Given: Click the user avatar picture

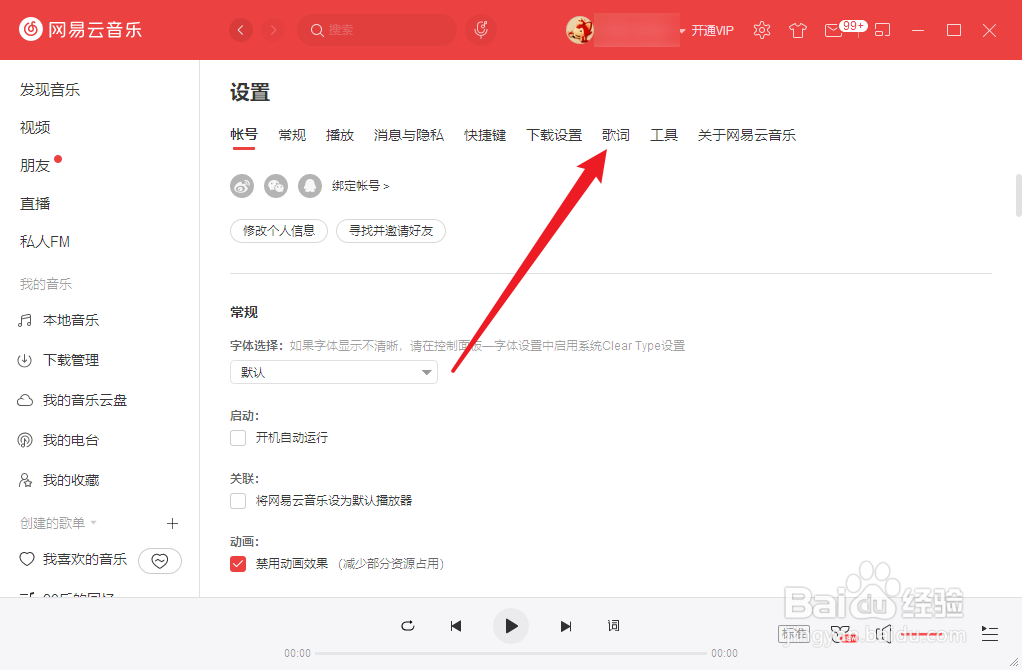Looking at the screenshot, I should point(579,30).
